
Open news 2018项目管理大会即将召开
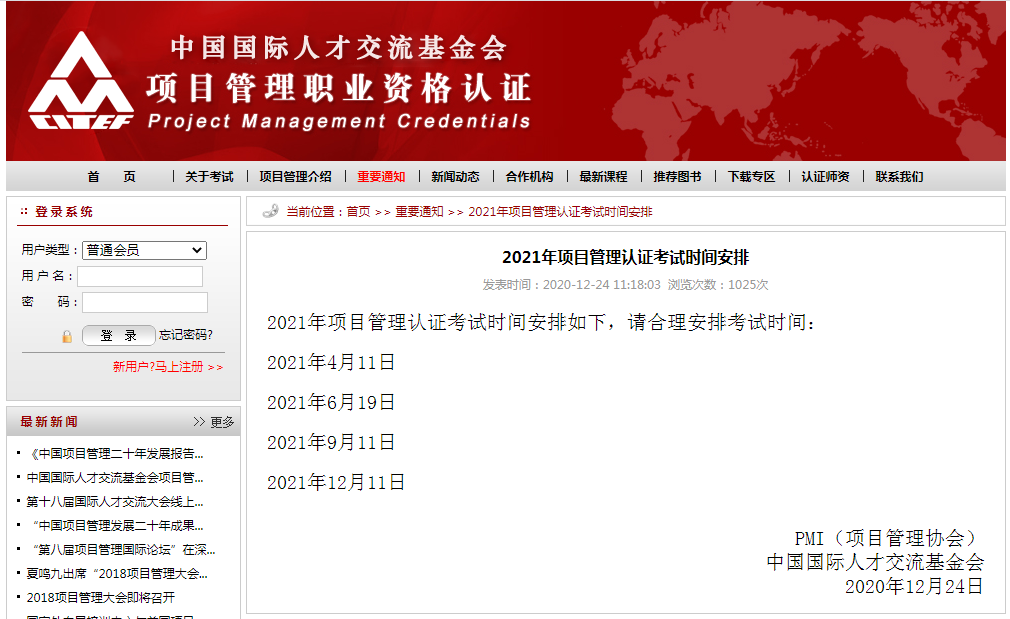[x=100, y=597]
